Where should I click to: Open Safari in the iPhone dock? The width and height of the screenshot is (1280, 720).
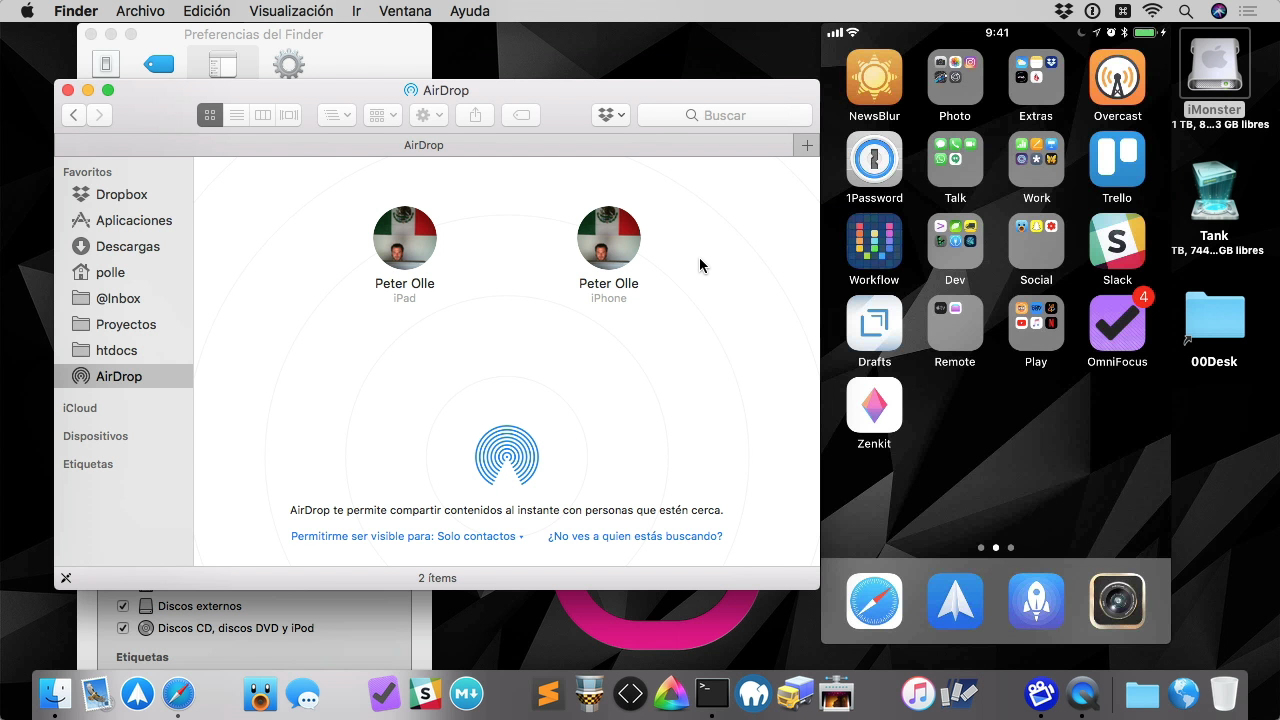[x=874, y=601]
